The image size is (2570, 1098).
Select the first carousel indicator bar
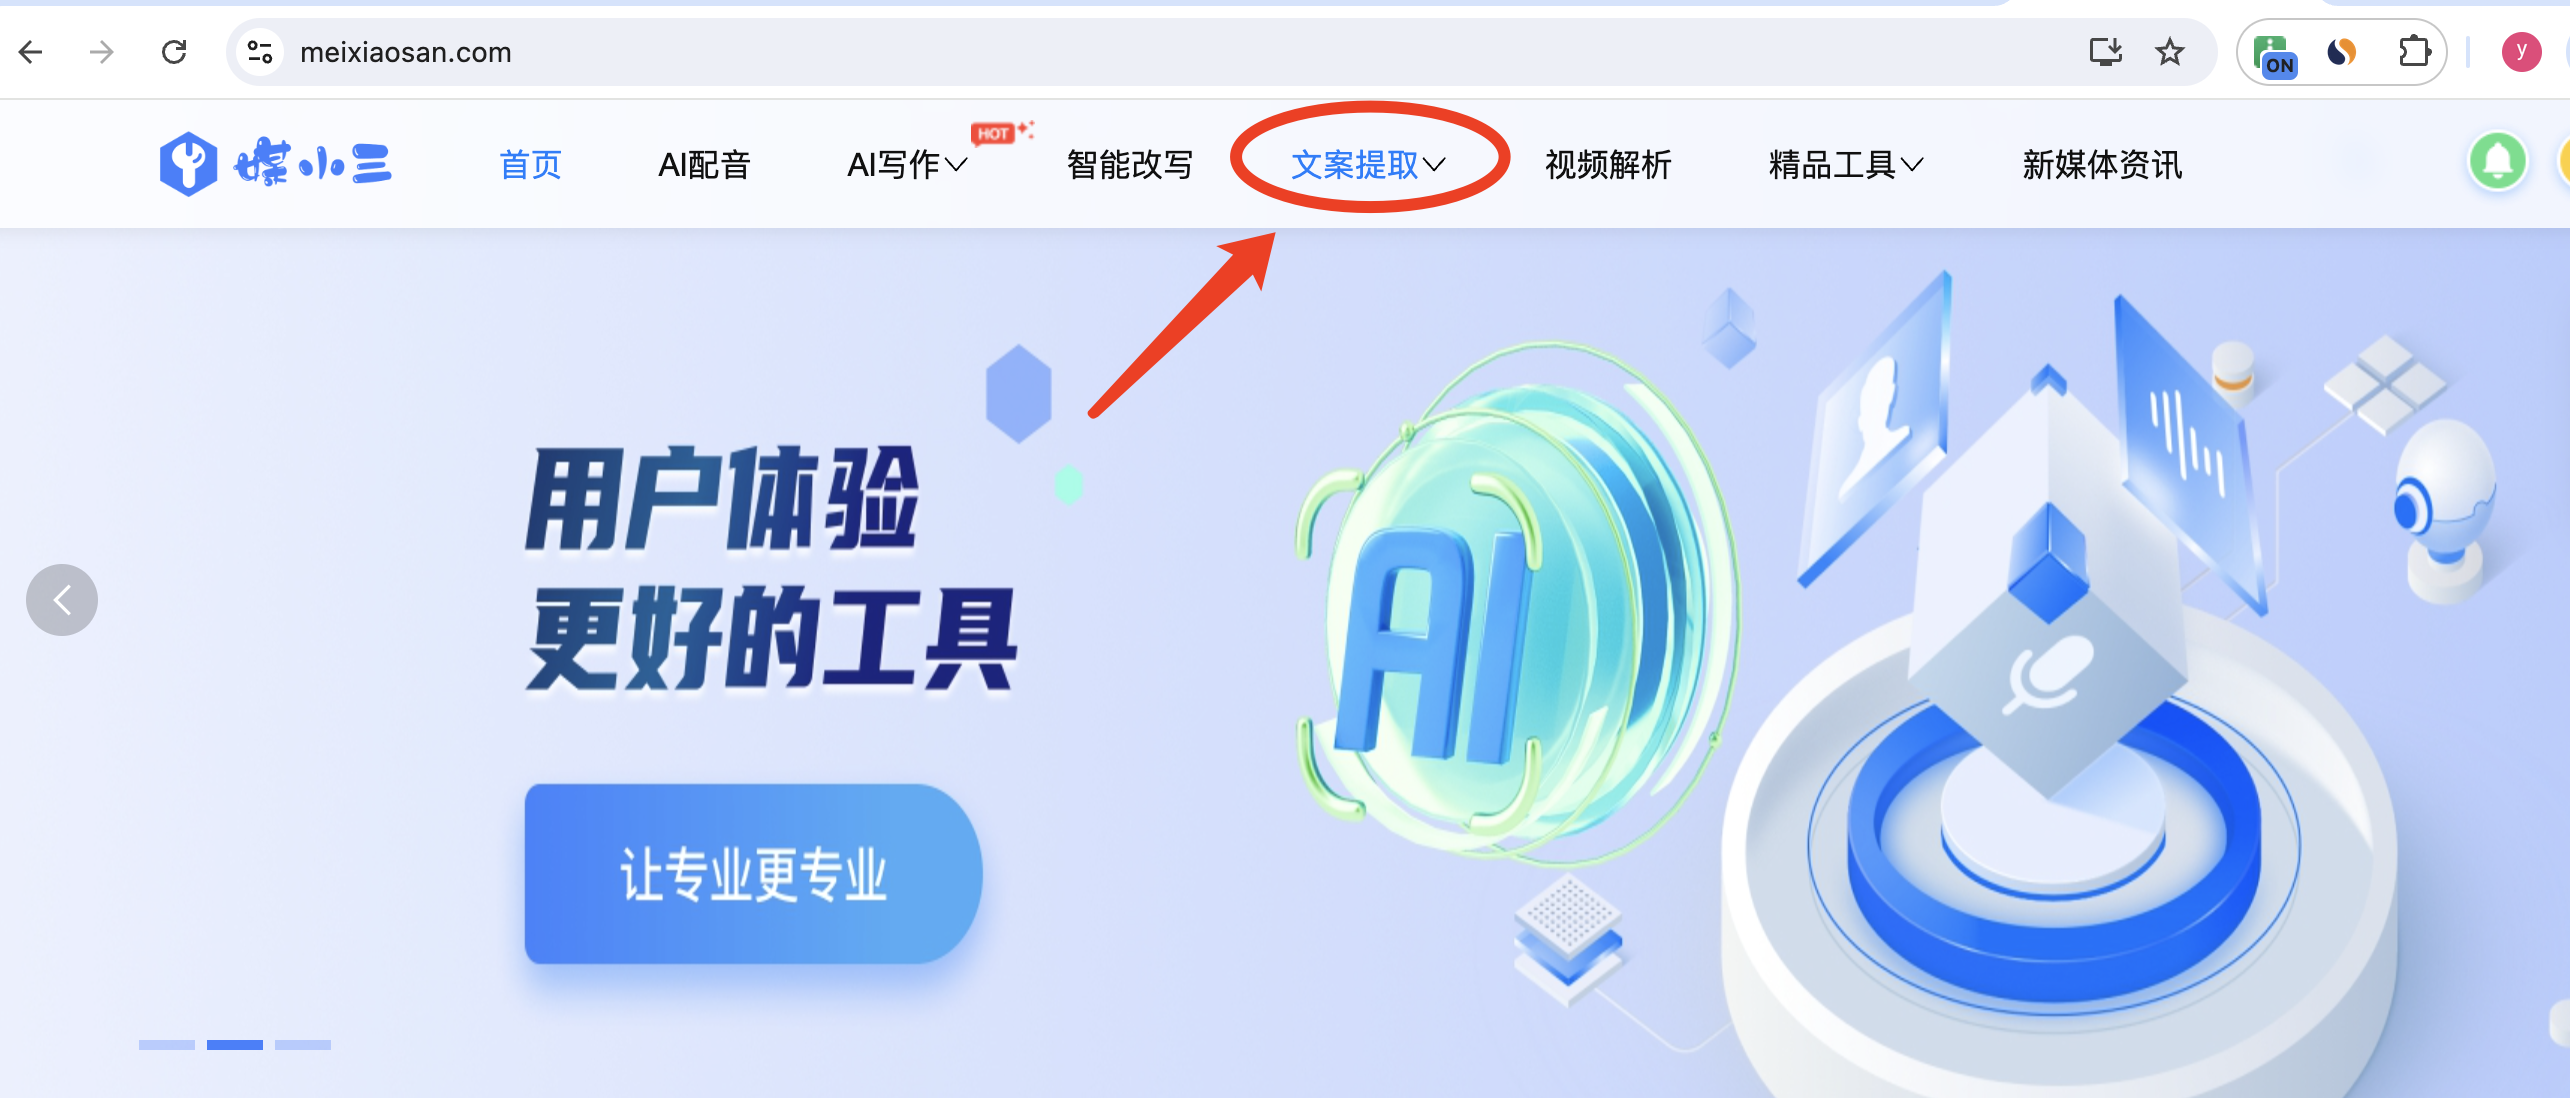pyautogui.click(x=167, y=1045)
